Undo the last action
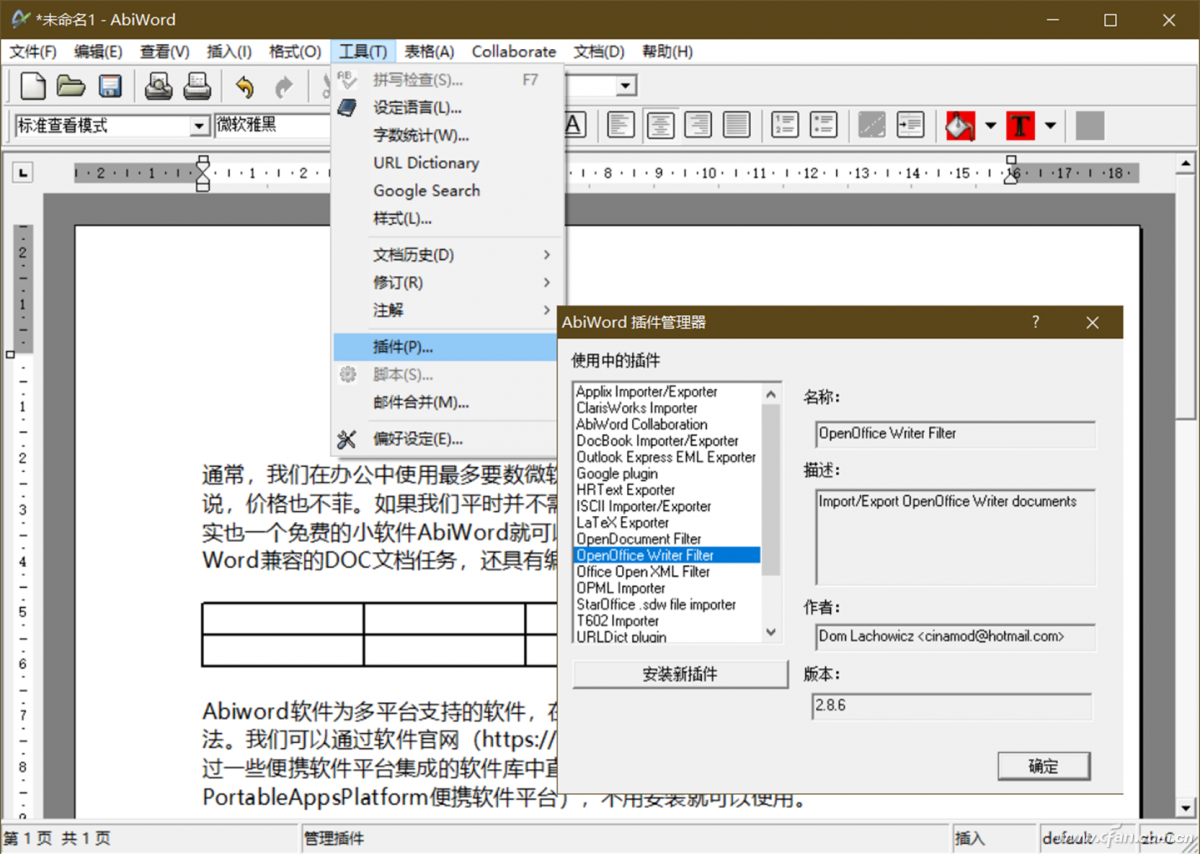Screen dimensions: 1200x854 click(245, 85)
